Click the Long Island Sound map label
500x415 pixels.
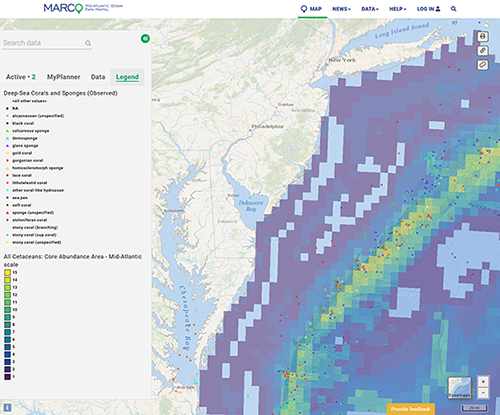click(402, 30)
